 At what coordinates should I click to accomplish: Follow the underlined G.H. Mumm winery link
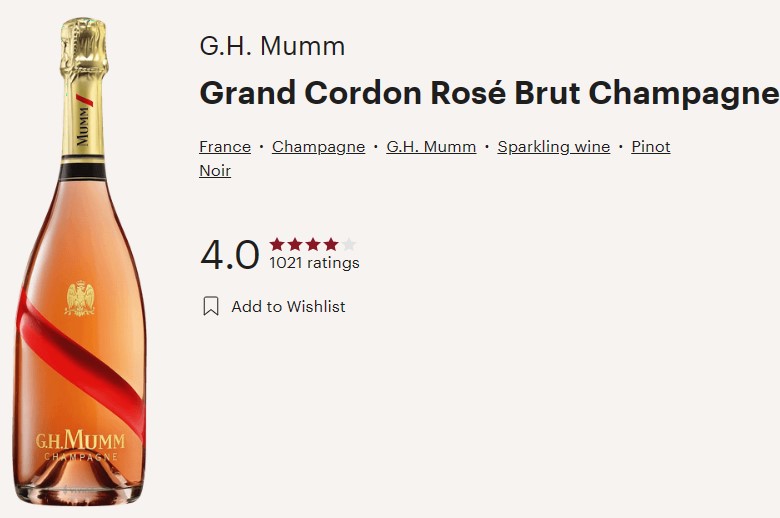click(x=431, y=147)
